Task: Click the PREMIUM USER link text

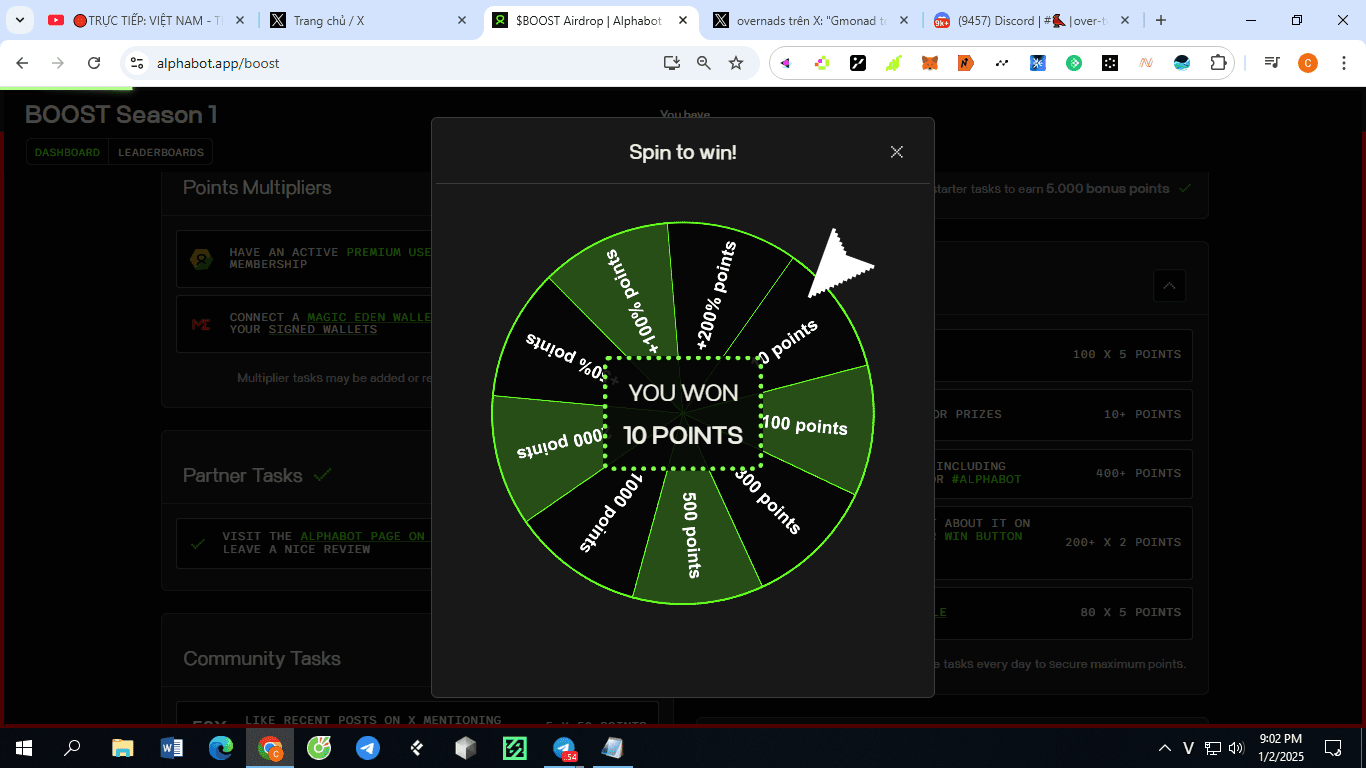Action: (x=389, y=252)
